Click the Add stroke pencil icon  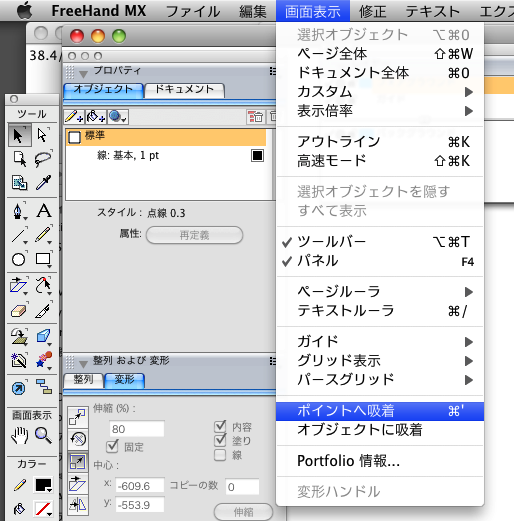[74, 117]
